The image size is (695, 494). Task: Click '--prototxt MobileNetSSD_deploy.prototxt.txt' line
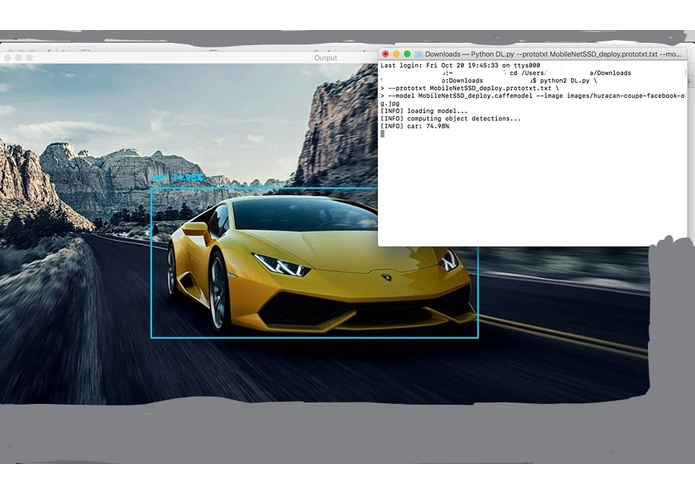click(469, 88)
